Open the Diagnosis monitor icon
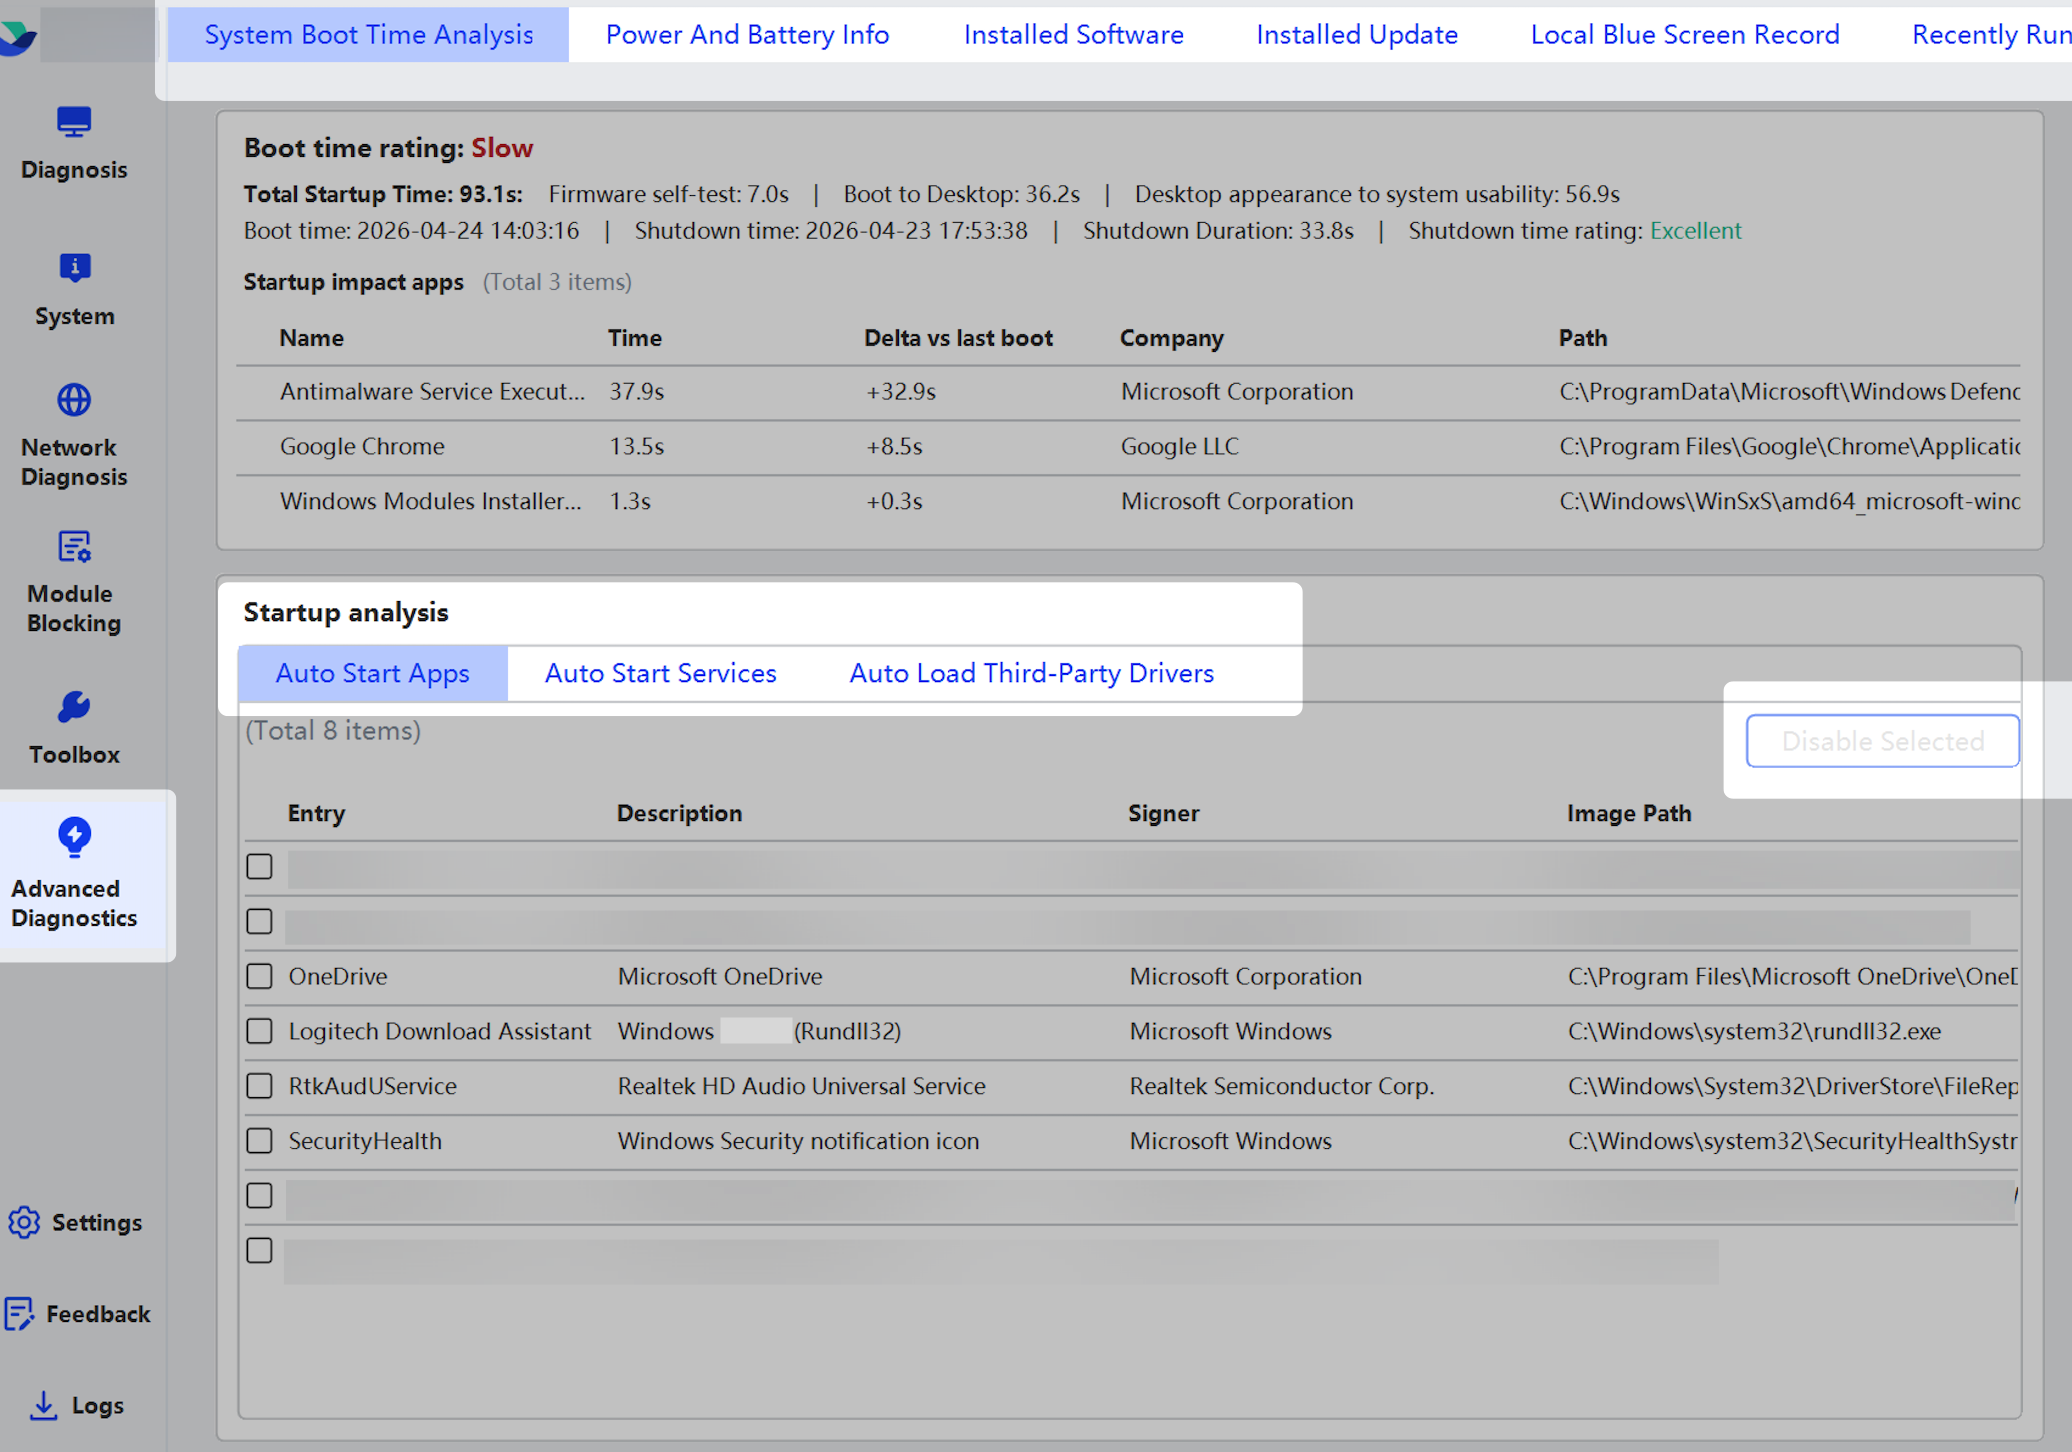This screenshot has height=1452, width=2072. tap(74, 122)
